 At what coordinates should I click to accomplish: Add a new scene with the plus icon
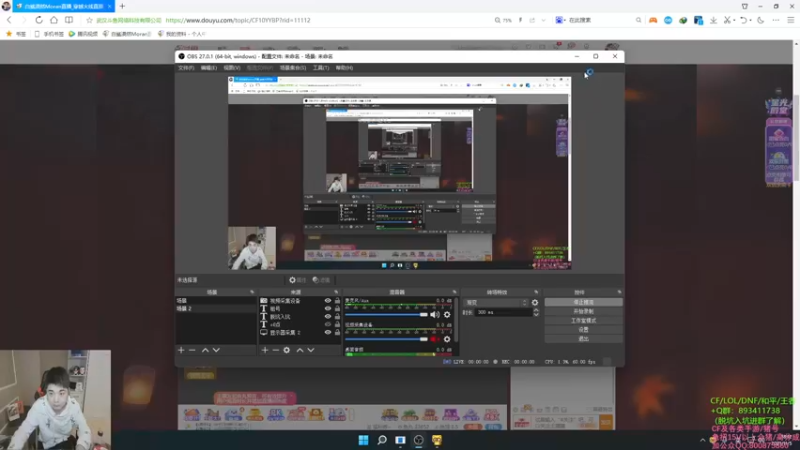[x=181, y=350]
